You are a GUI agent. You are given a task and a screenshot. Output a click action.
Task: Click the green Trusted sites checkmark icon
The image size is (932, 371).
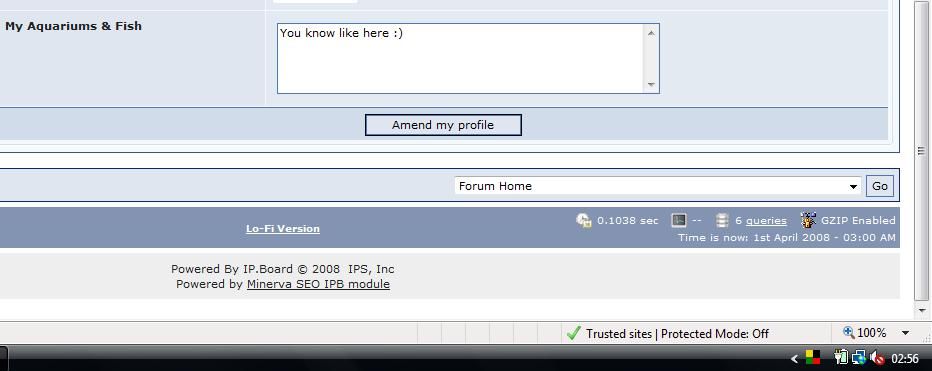coord(573,334)
